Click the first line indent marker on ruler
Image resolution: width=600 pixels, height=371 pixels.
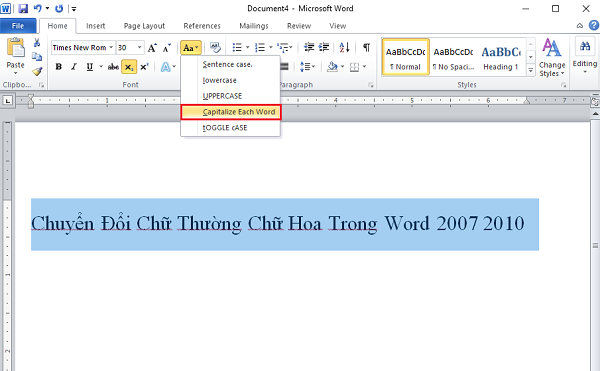click(31, 97)
